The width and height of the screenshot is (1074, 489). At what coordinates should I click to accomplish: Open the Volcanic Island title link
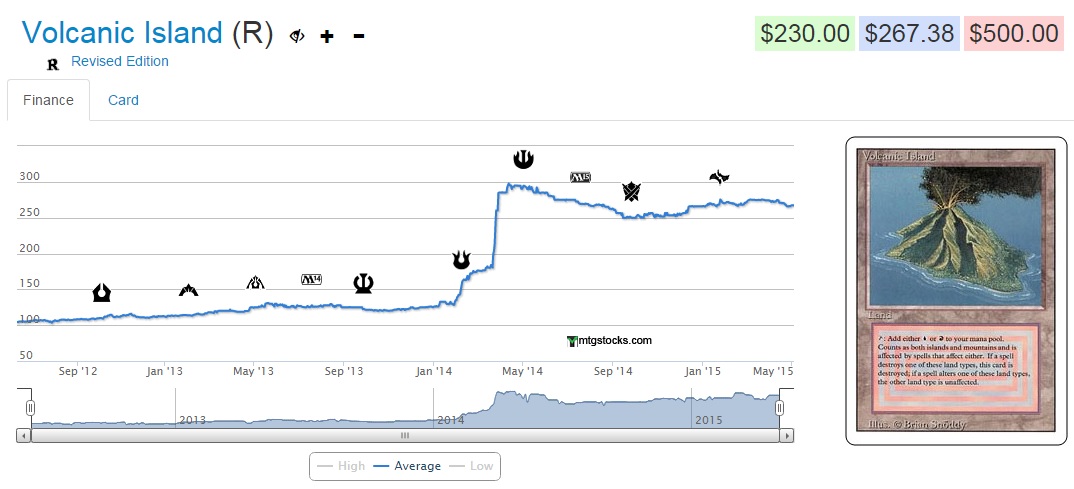(122, 33)
